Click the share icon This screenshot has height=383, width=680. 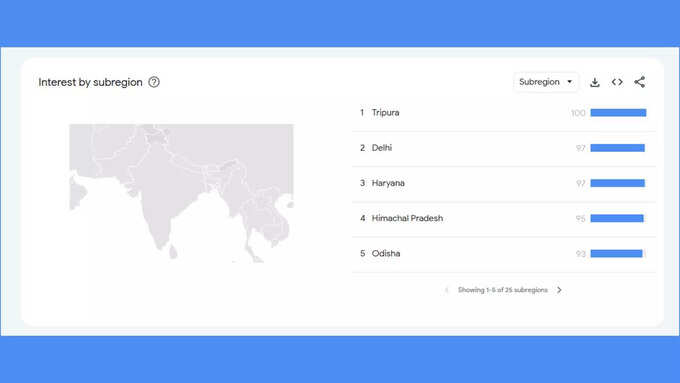pyautogui.click(x=640, y=82)
